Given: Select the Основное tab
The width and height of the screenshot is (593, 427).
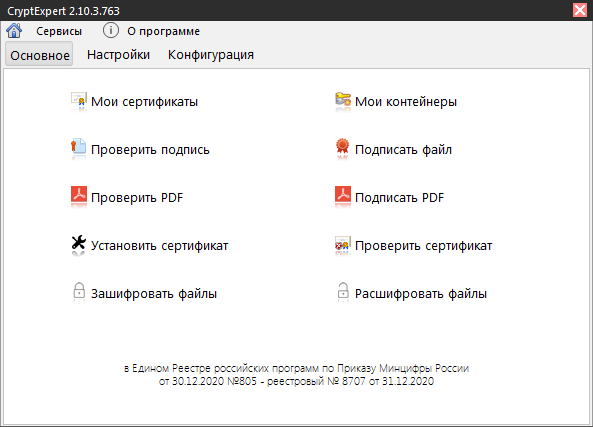Looking at the screenshot, I should pyautogui.click(x=39, y=54).
